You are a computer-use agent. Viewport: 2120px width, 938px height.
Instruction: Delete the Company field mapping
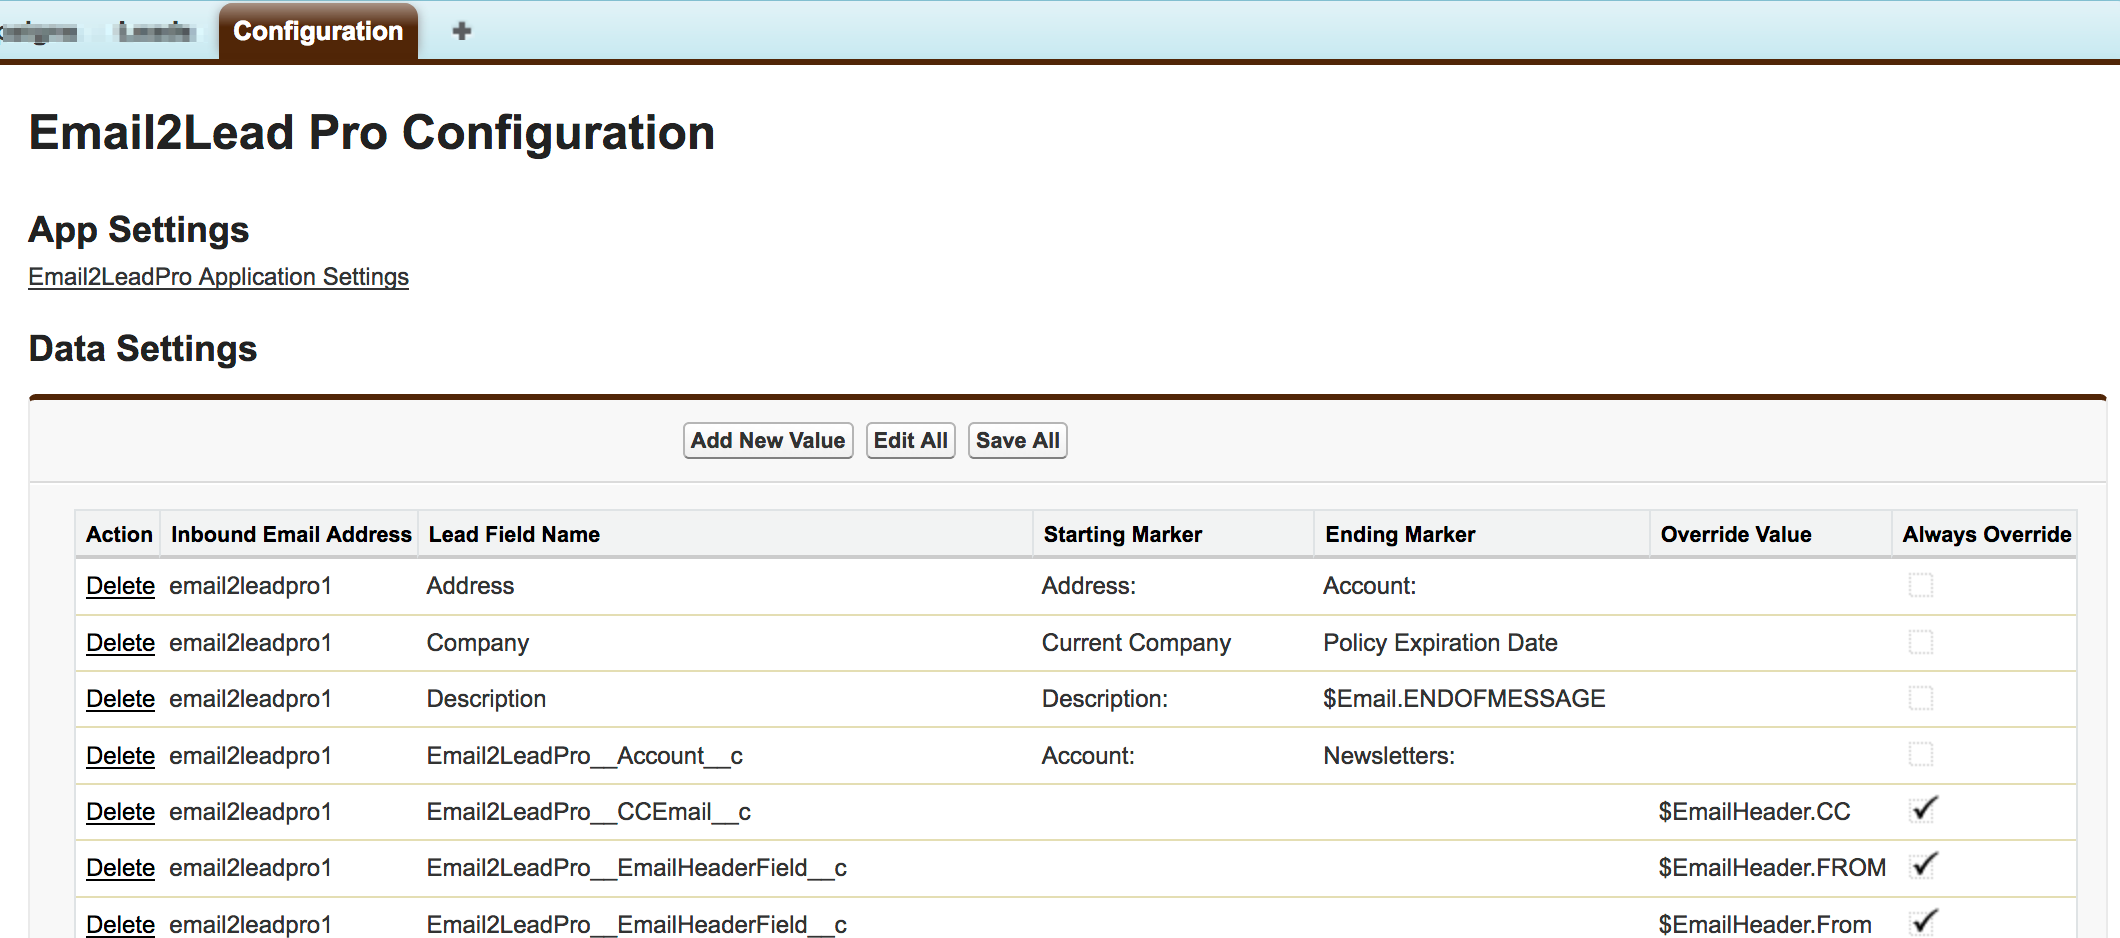pyautogui.click(x=119, y=643)
